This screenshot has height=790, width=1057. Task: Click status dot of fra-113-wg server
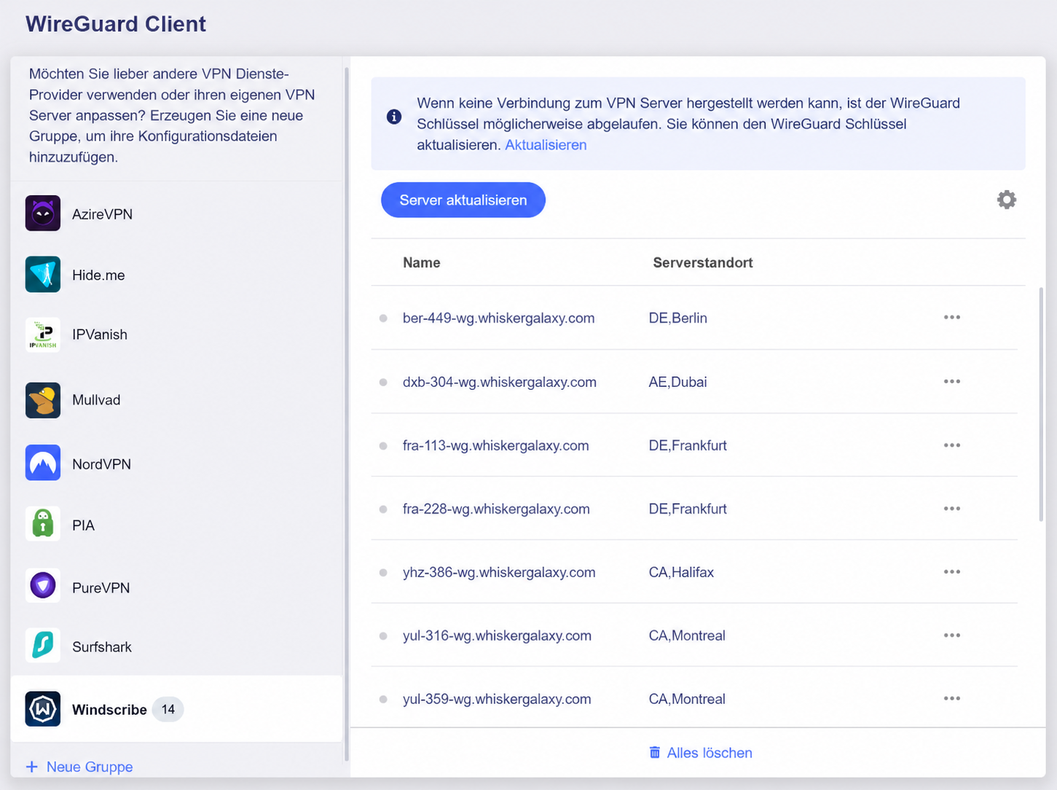pyautogui.click(x=383, y=446)
